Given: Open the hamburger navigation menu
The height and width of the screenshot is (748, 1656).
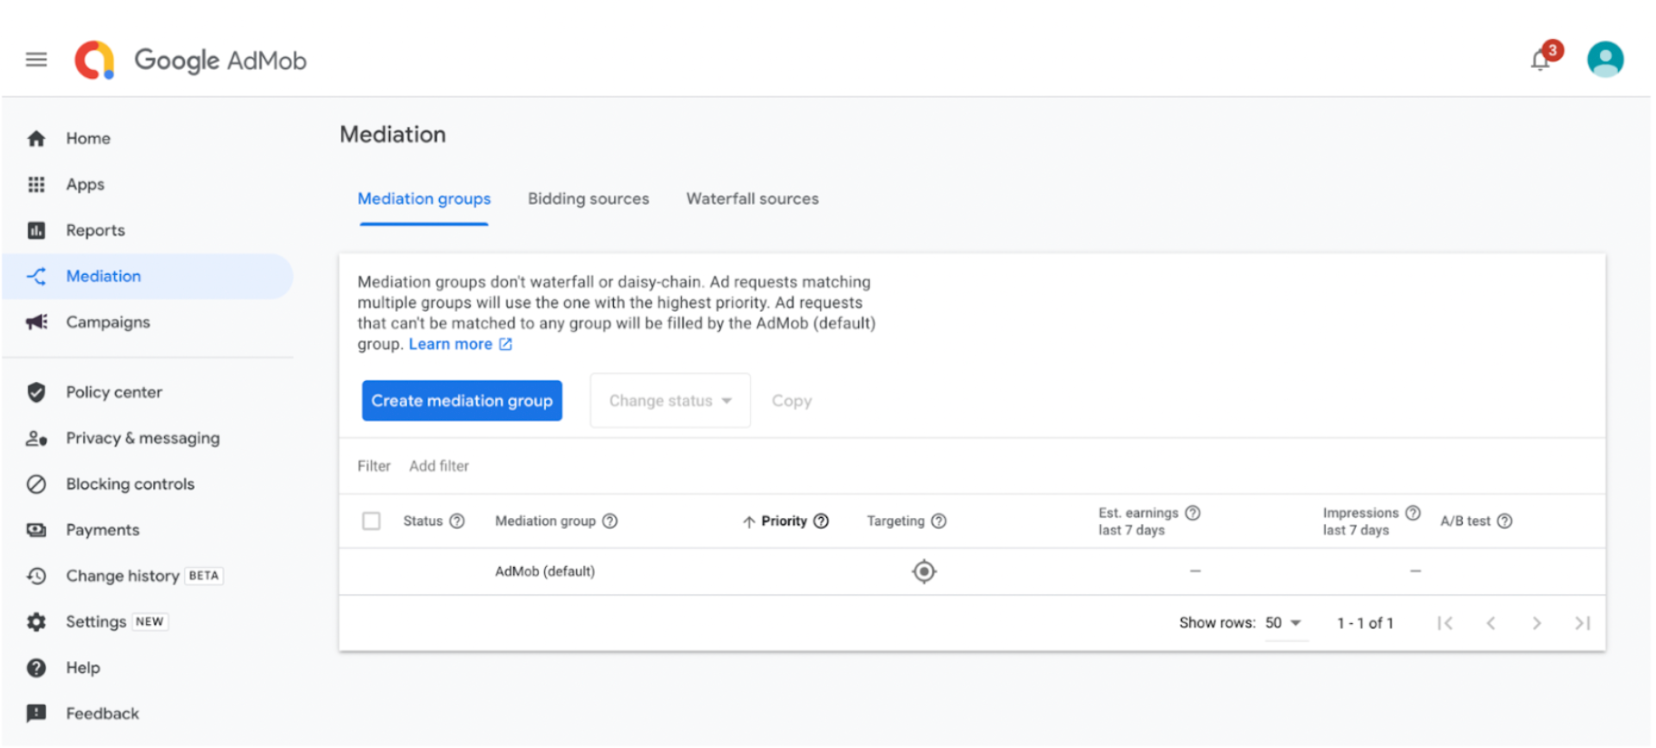Looking at the screenshot, I should pos(36,60).
